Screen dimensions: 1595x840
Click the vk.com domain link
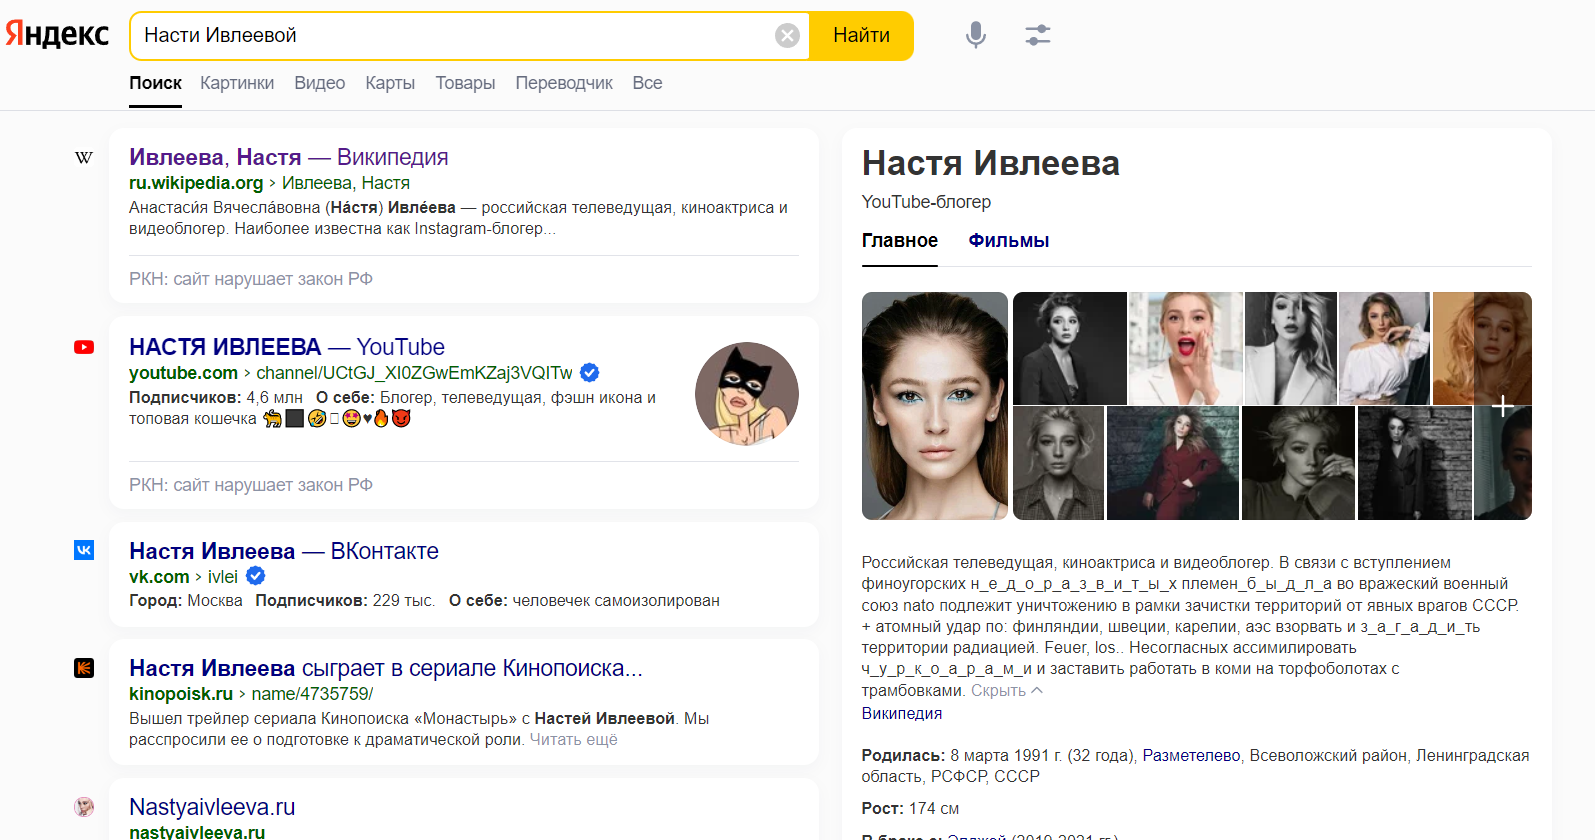point(159,577)
